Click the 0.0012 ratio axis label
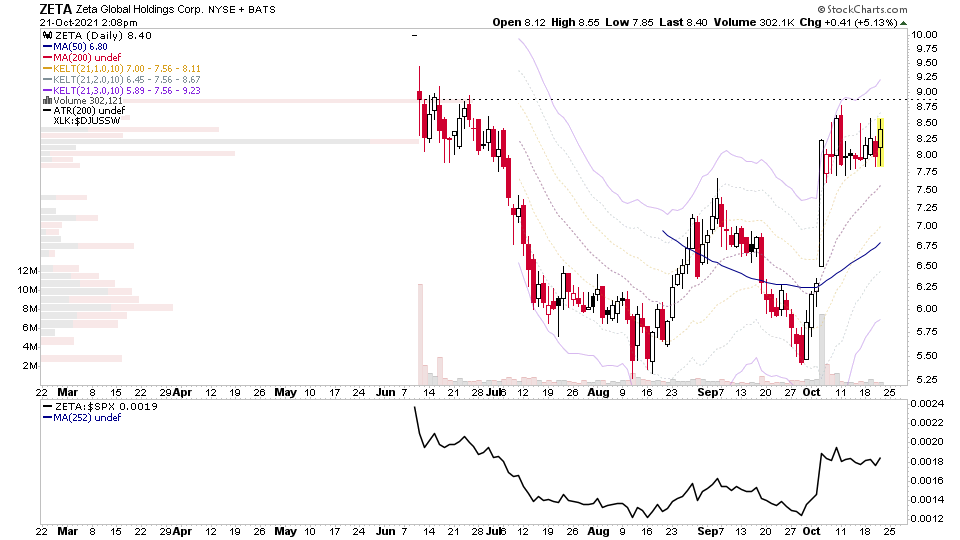This screenshot has width=960, height=540. pyautogui.click(x=928, y=519)
